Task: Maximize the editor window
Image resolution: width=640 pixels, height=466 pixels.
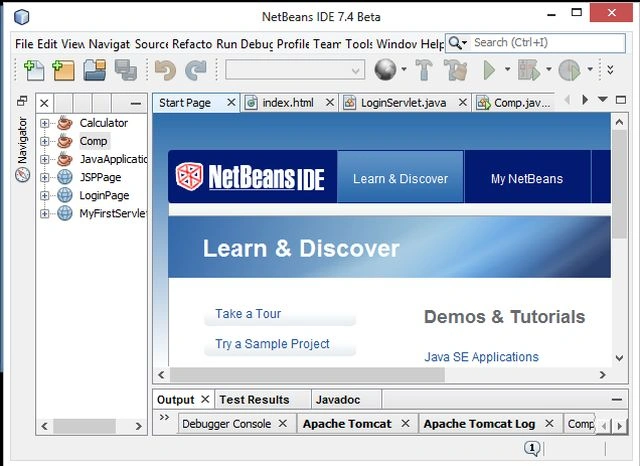Action: pos(621,100)
